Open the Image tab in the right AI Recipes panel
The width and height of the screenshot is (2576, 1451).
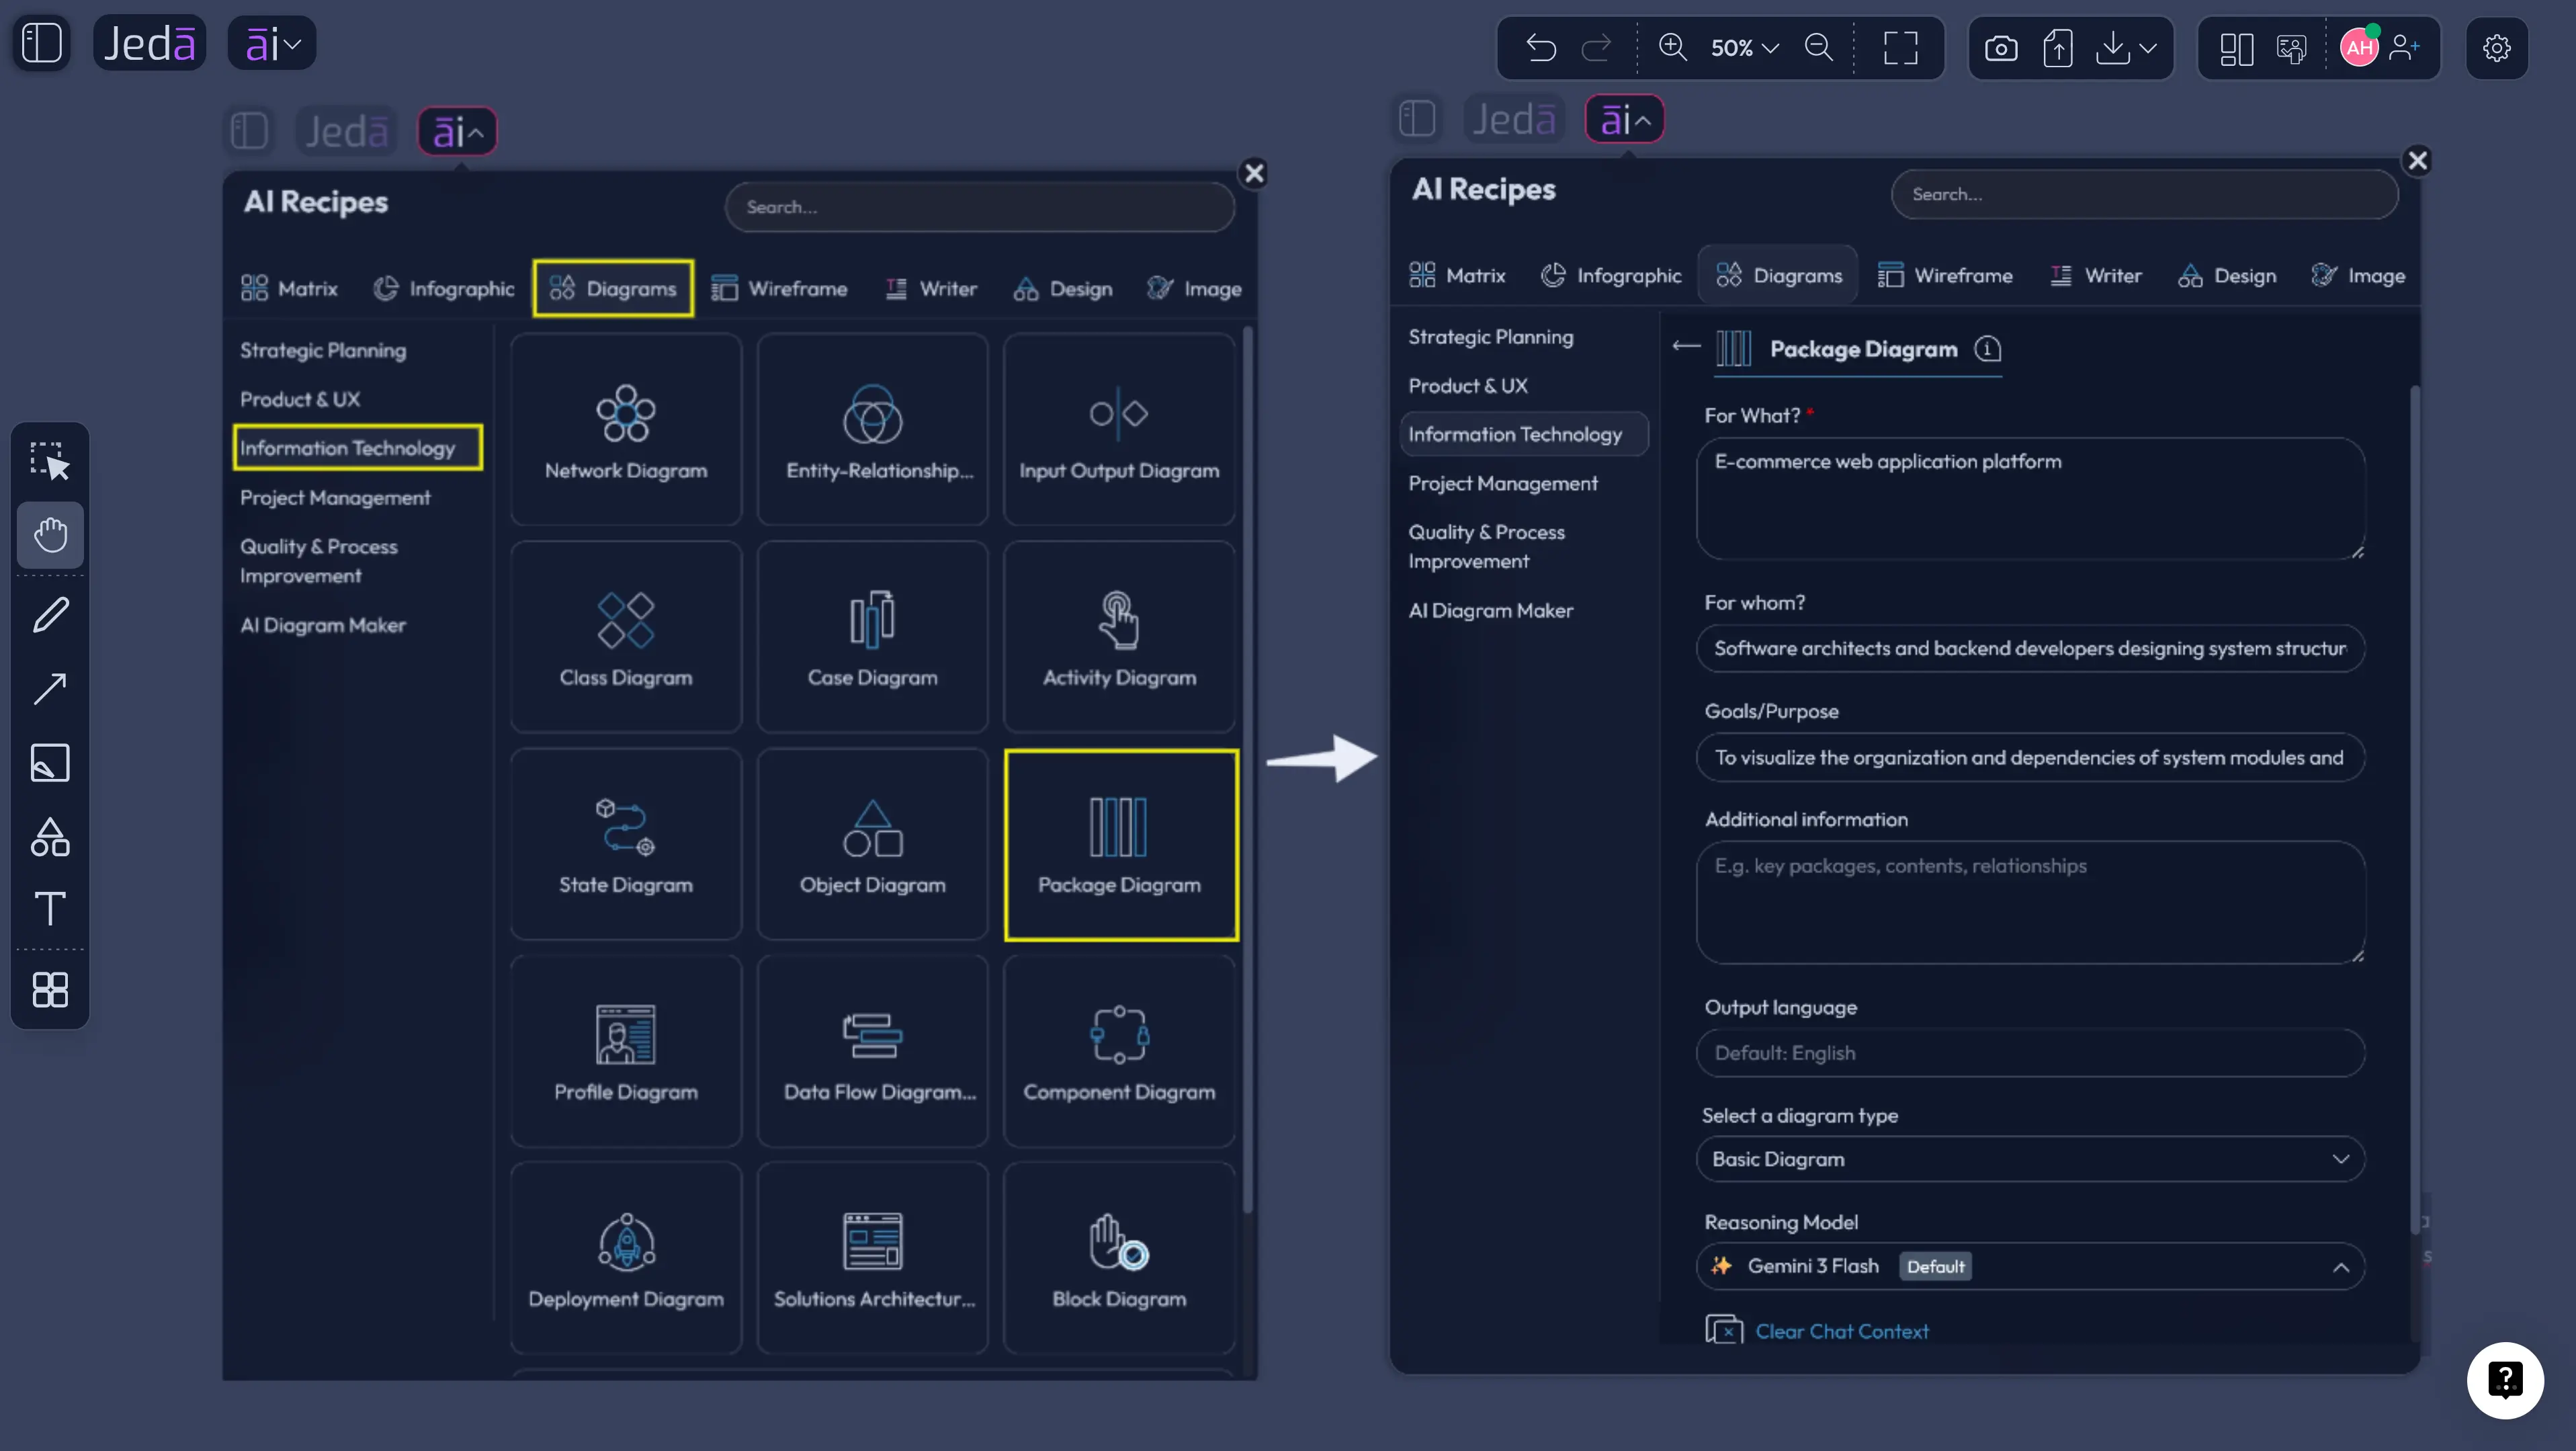[2358, 276]
